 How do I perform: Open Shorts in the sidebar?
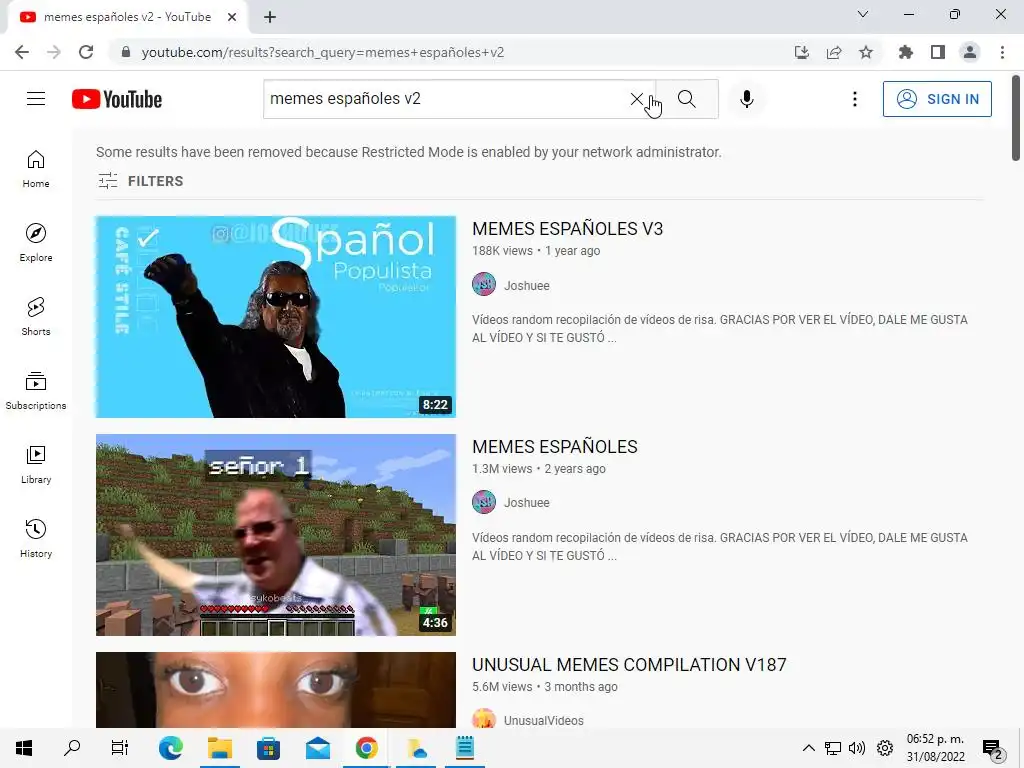[x=36, y=317]
